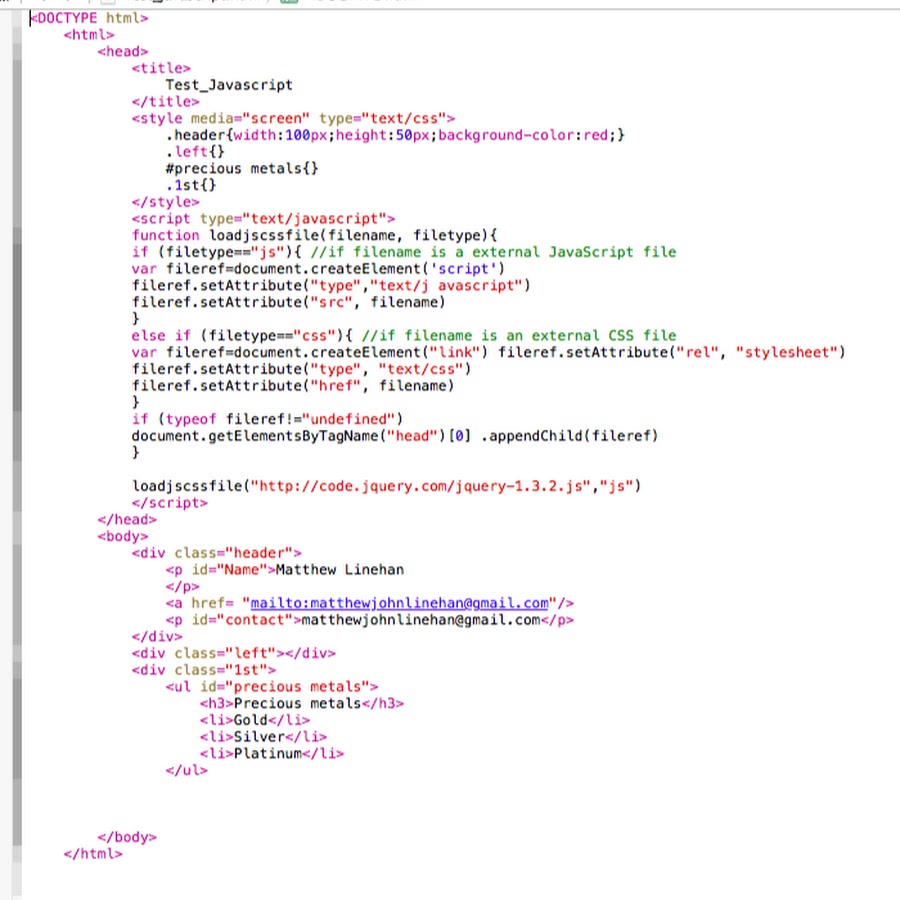Click the setAttribute("href", filename) line

[x=293, y=386]
